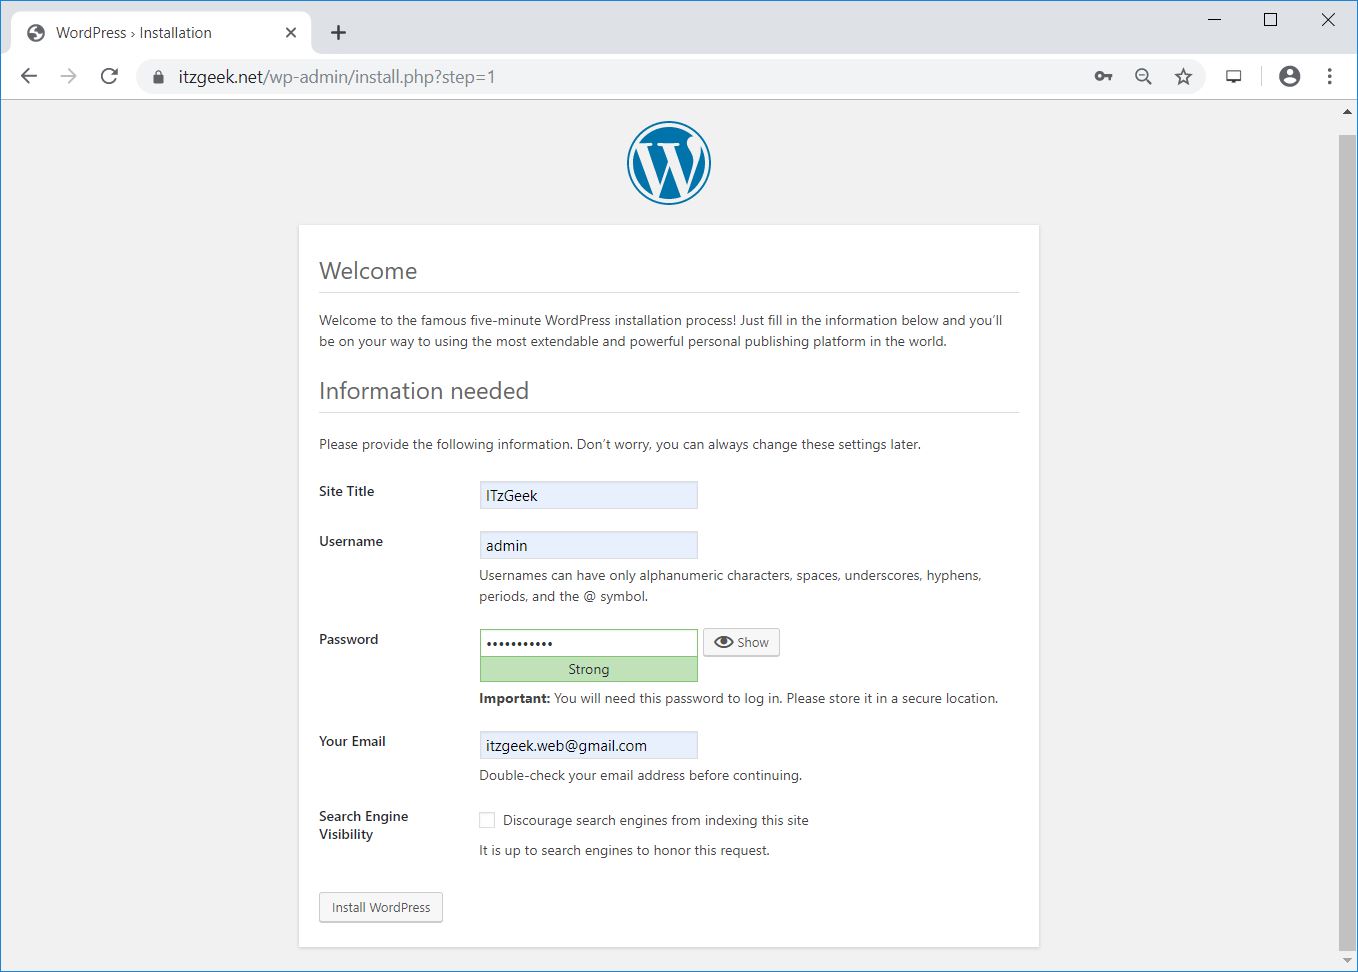Click the Your Email label
Viewport: 1358px width, 972px height.
(x=352, y=741)
